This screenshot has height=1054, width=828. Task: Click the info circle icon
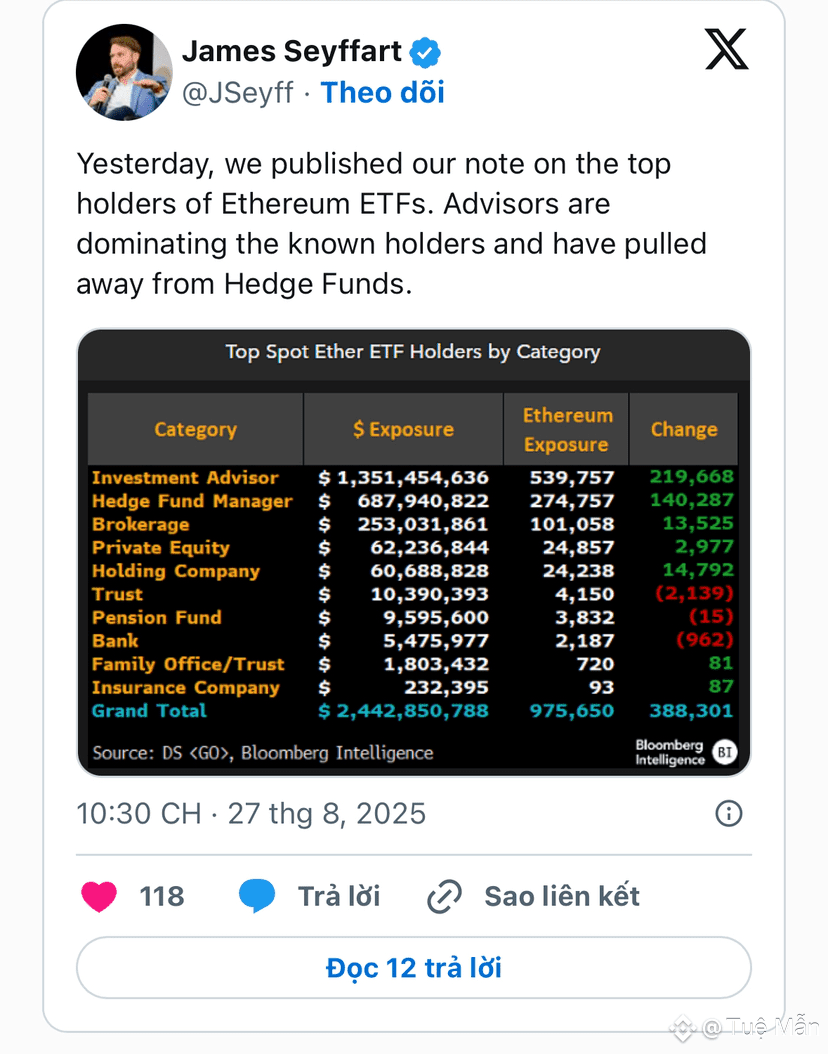pyautogui.click(x=729, y=813)
